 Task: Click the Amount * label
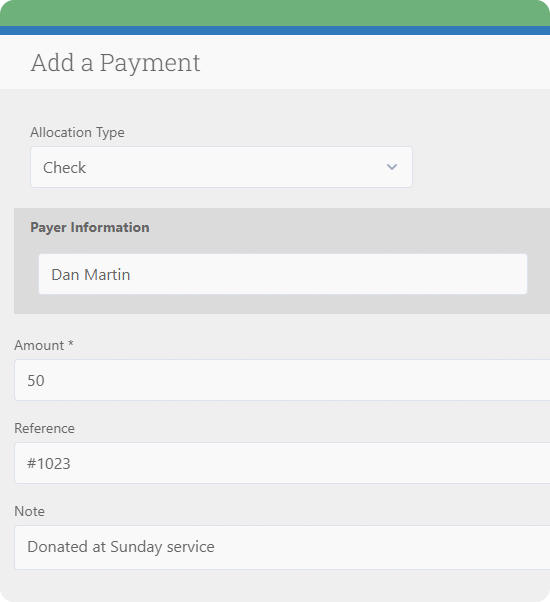[44, 346]
